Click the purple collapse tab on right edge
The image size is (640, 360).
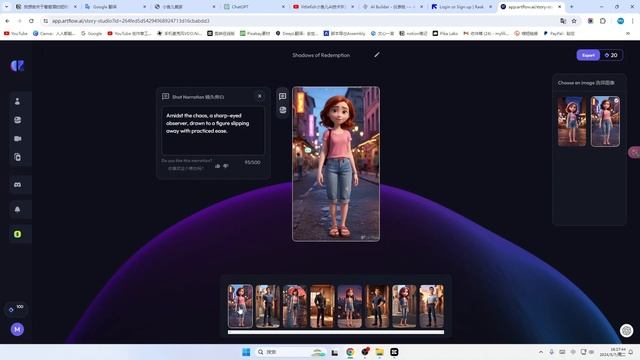(x=634, y=152)
